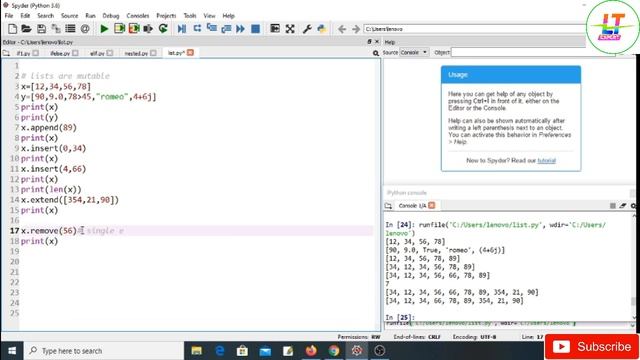Undock the Editor pane
Image resolution: width=640 pixels, height=360 pixels.
click(x=369, y=42)
